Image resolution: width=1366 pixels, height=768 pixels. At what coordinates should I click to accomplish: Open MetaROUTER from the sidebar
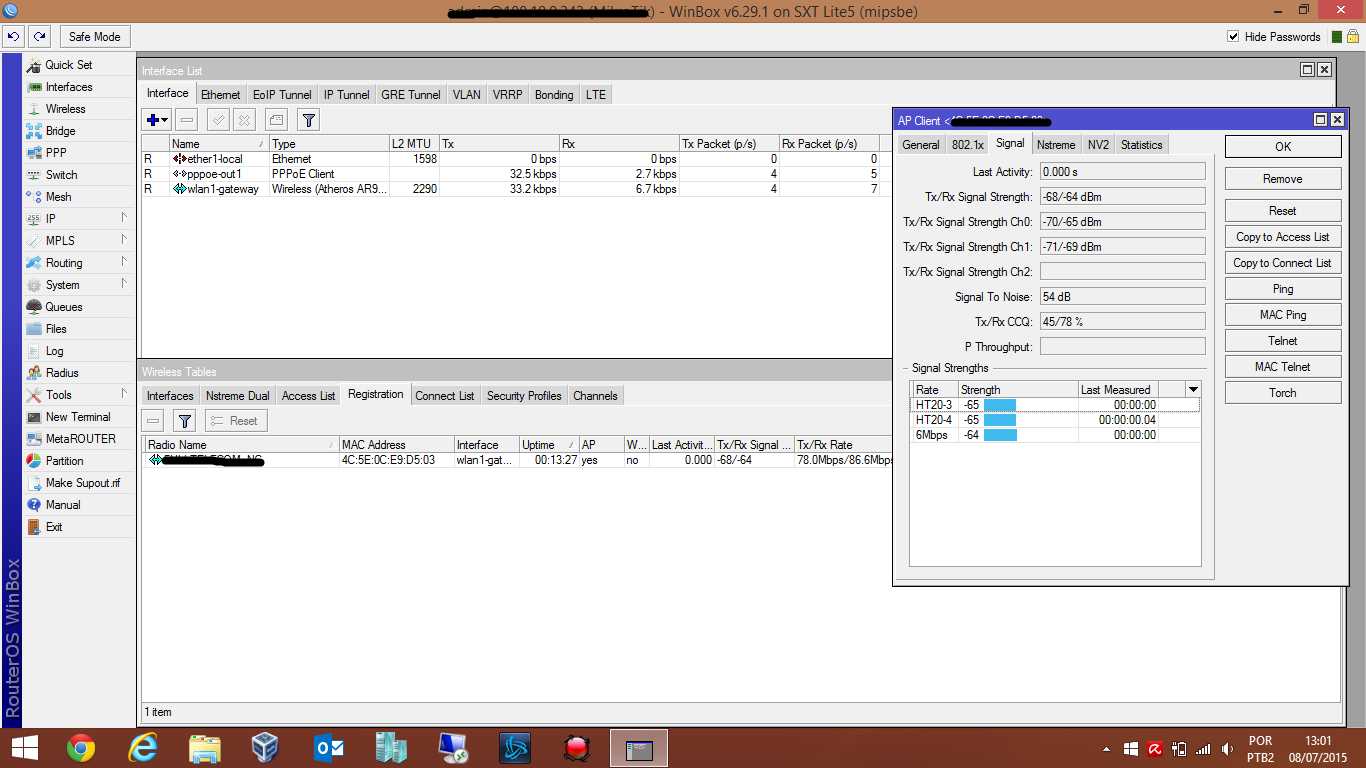80,439
